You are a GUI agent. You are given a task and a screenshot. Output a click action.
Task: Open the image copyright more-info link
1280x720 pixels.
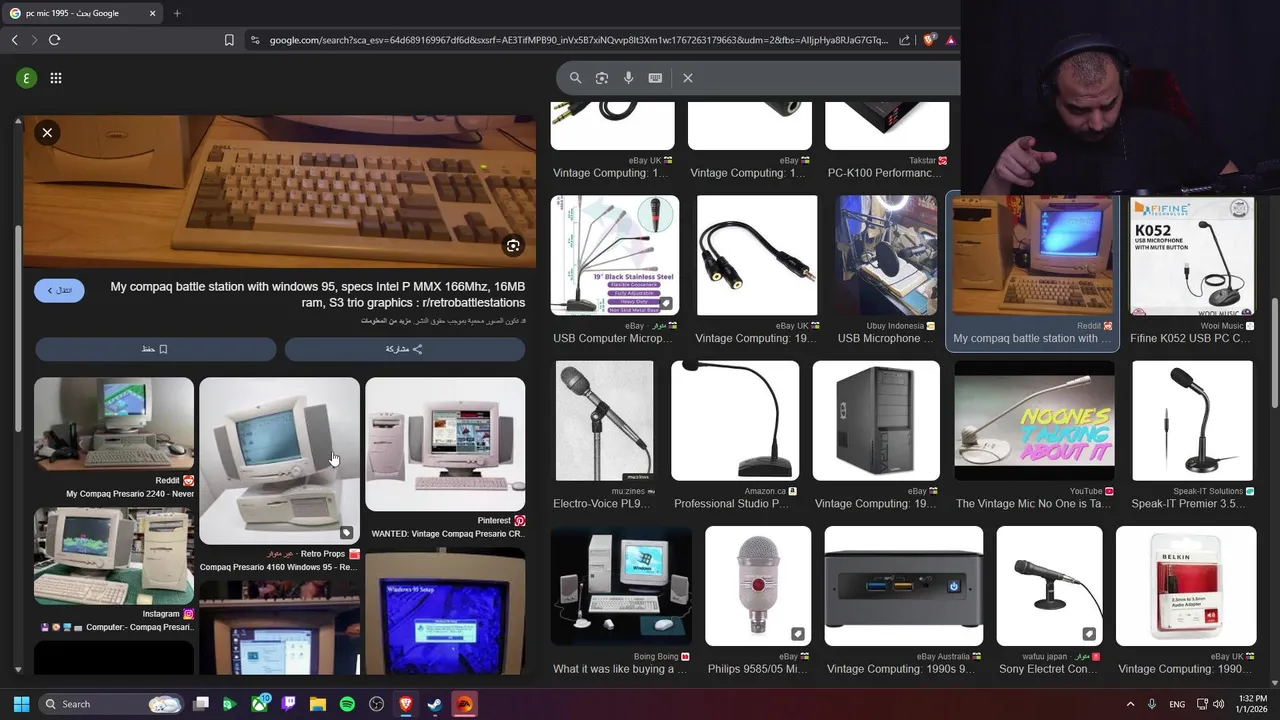point(386,321)
